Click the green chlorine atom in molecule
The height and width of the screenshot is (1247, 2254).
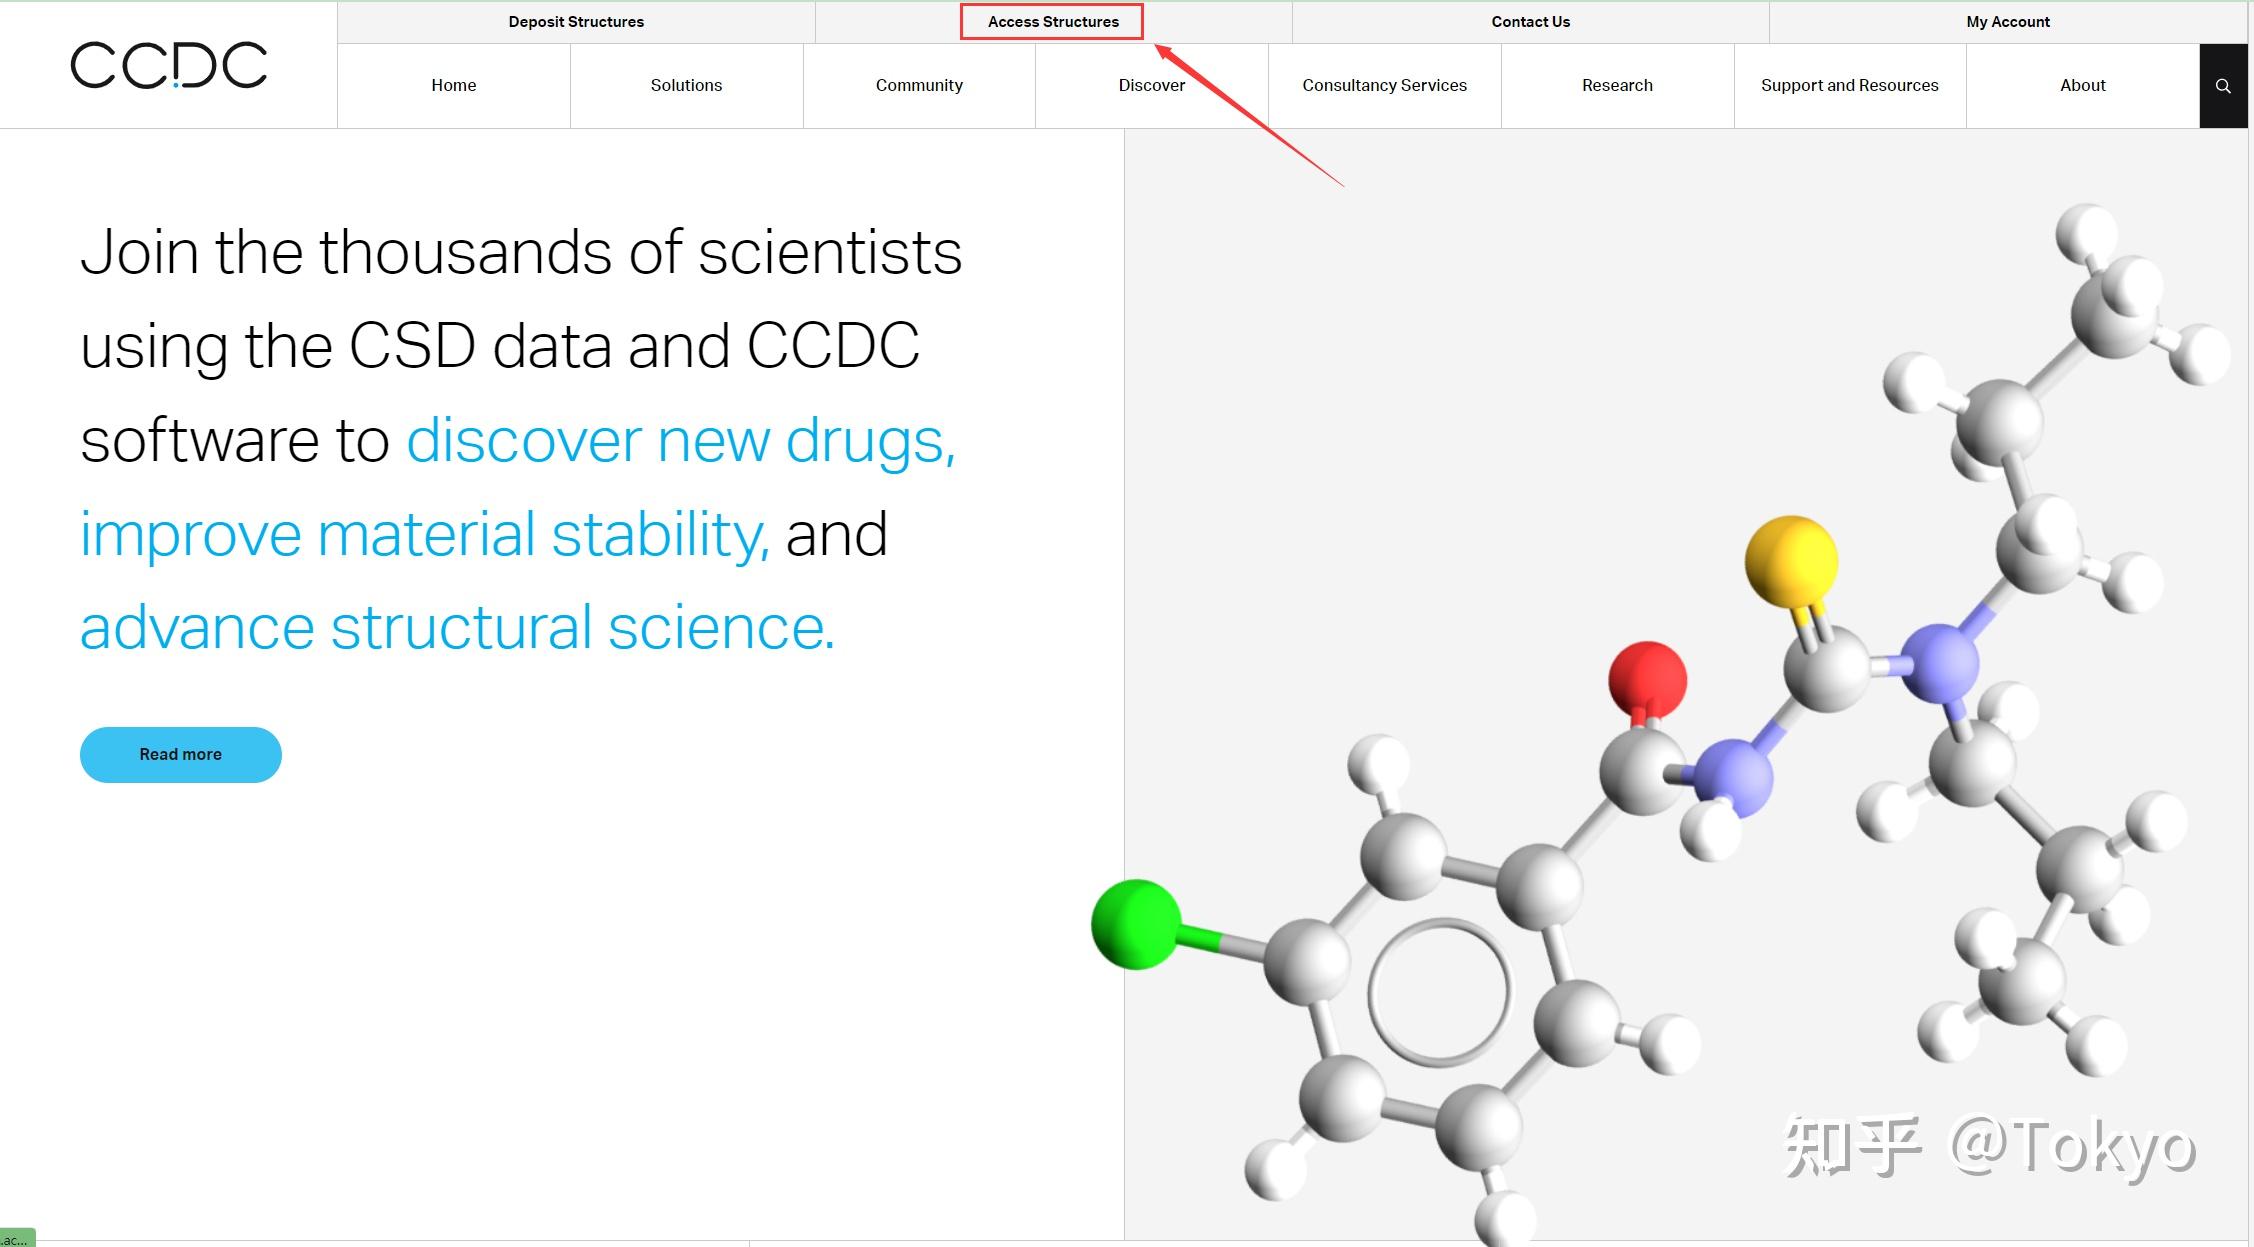click(1135, 924)
